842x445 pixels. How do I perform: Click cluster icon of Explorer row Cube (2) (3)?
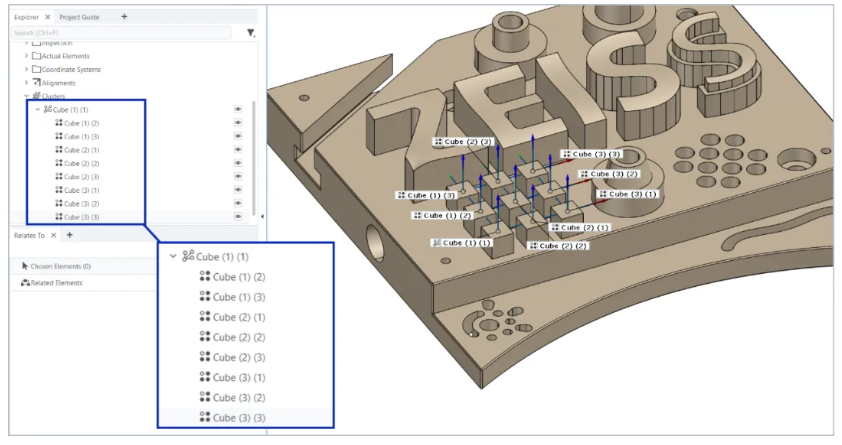click(x=59, y=177)
